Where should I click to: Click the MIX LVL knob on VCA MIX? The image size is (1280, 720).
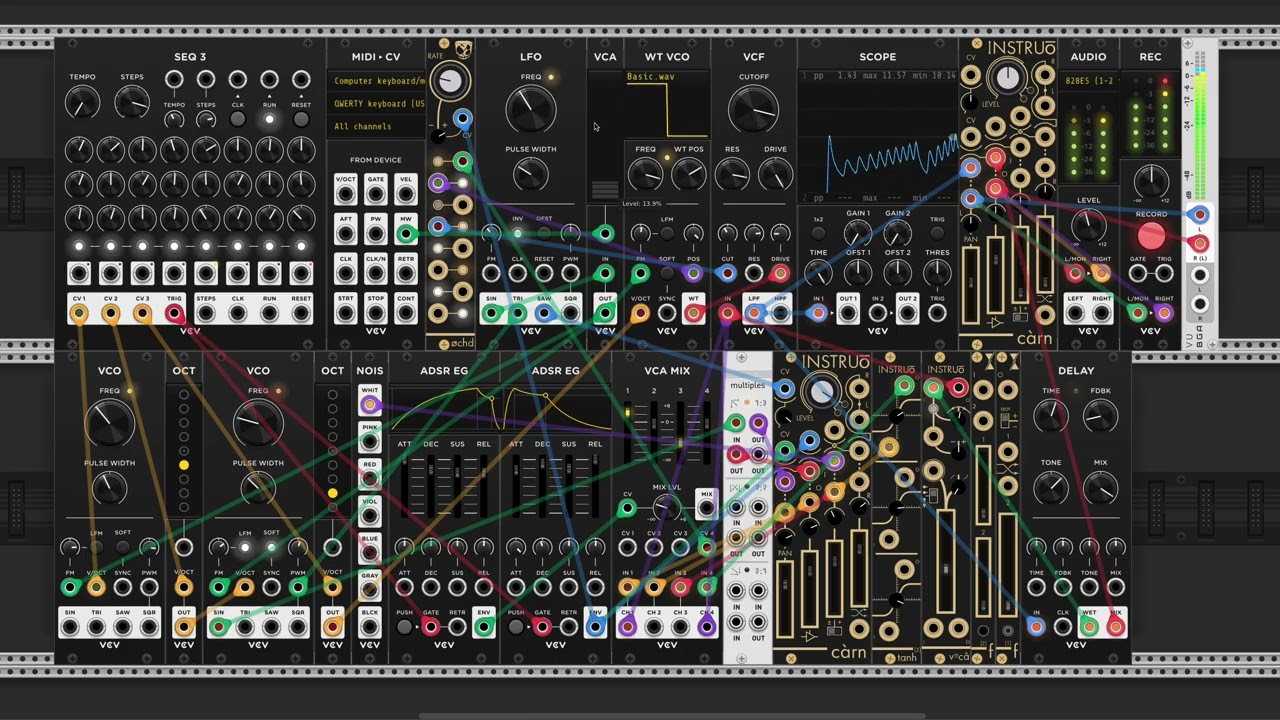coord(666,508)
